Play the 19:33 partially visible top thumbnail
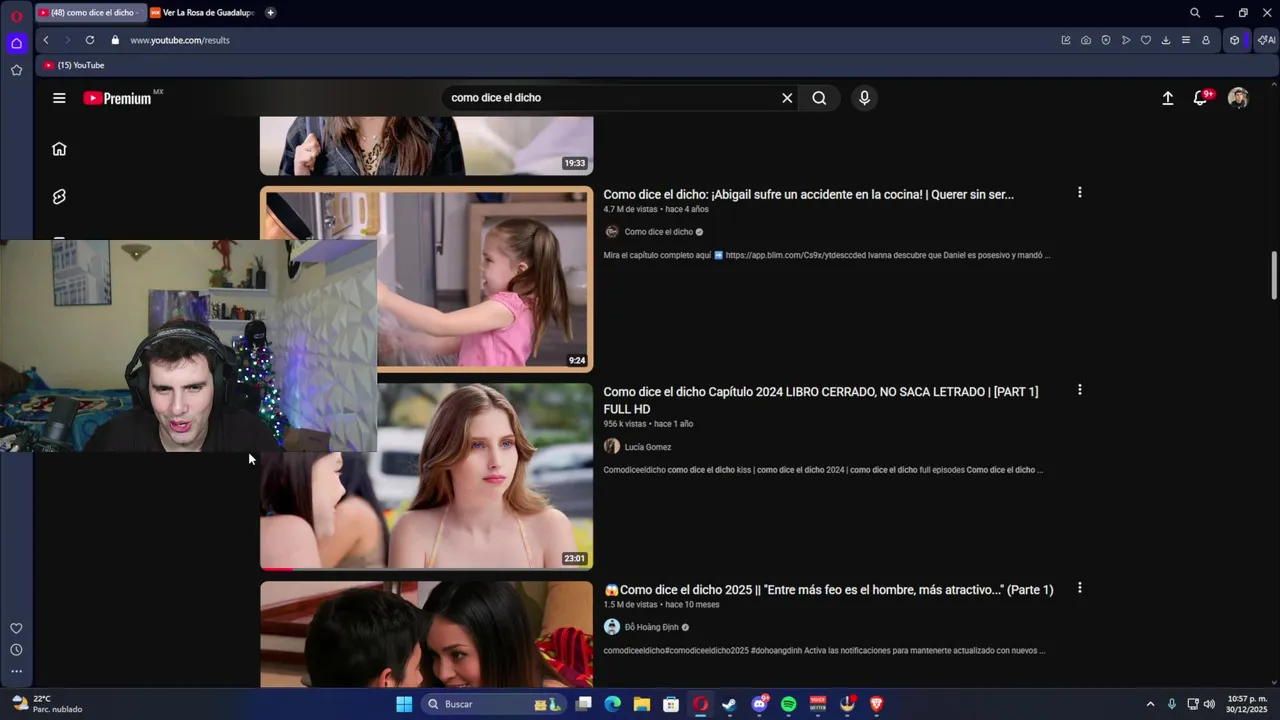1280x720 pixels. tap(426, 145)
